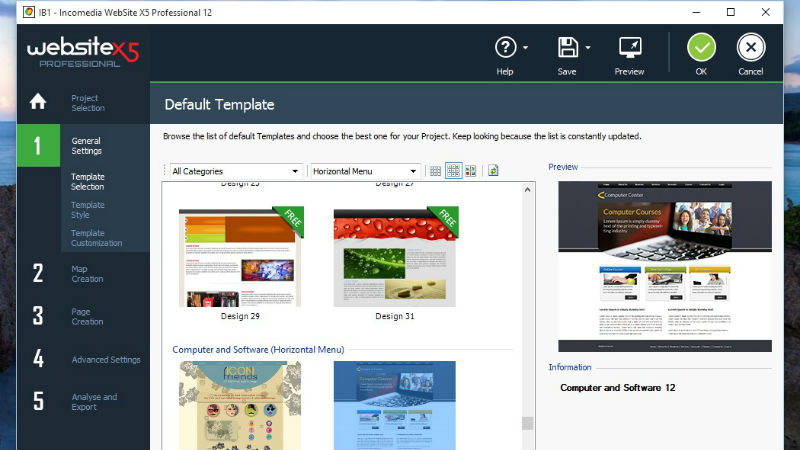800x450 pixels.
Task: Open Template Customization in sidebar
Action: (96, 238)
